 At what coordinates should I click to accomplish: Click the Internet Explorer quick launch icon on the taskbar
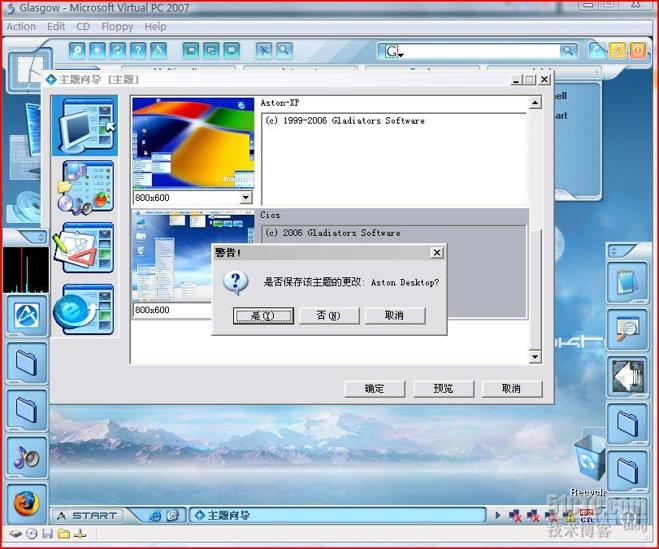tap(155, 516)
